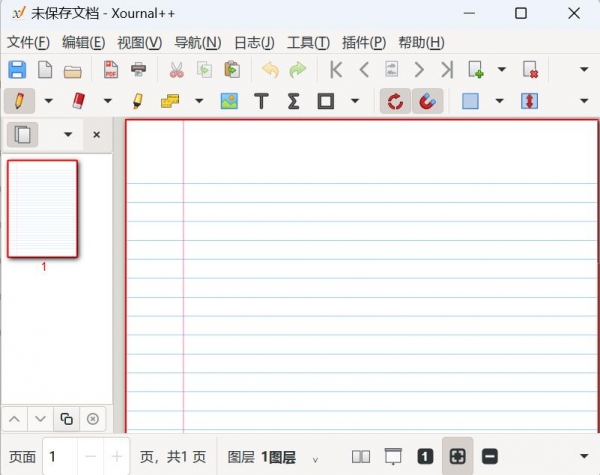Expand first toolbar overflow arrow
The width and height of the screenshot is (600, 475).
[584, 70]
